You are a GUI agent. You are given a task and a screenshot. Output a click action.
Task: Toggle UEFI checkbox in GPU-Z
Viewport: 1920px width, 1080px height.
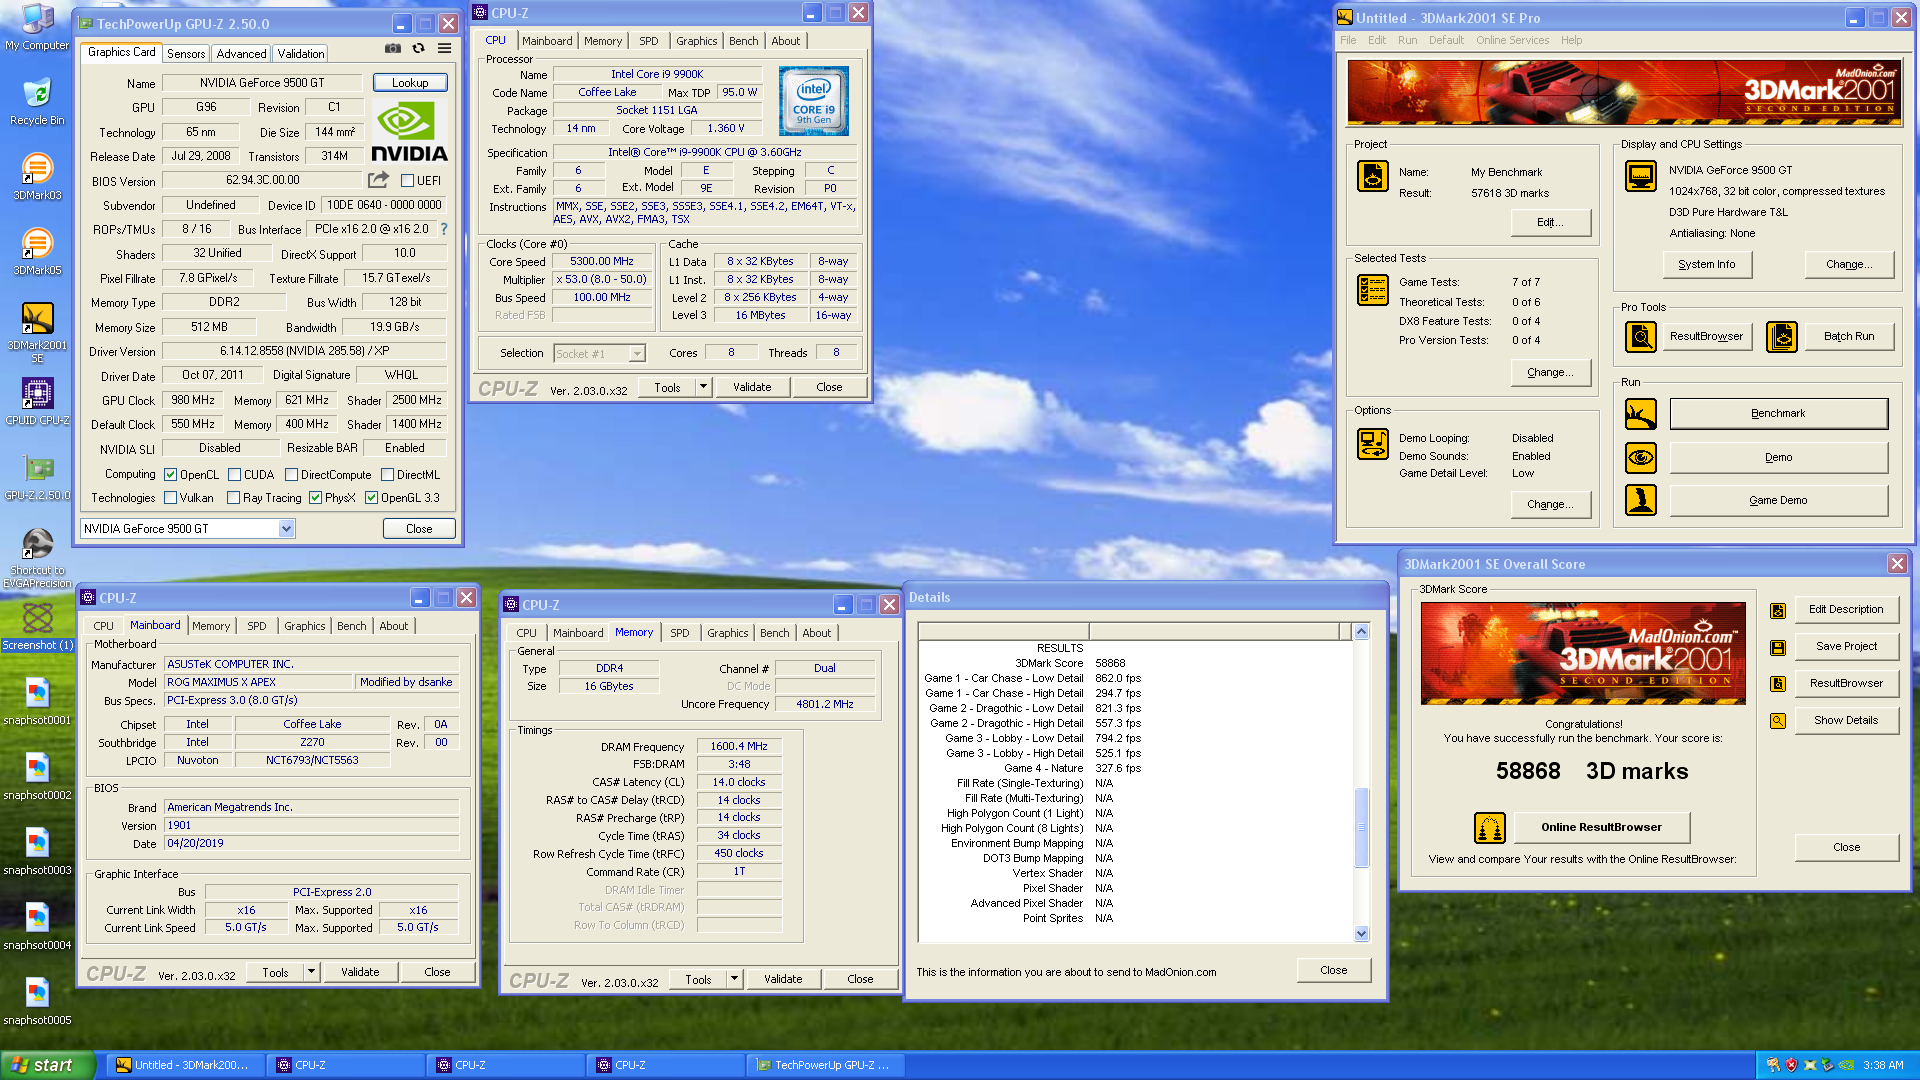(x=407, y=181)
